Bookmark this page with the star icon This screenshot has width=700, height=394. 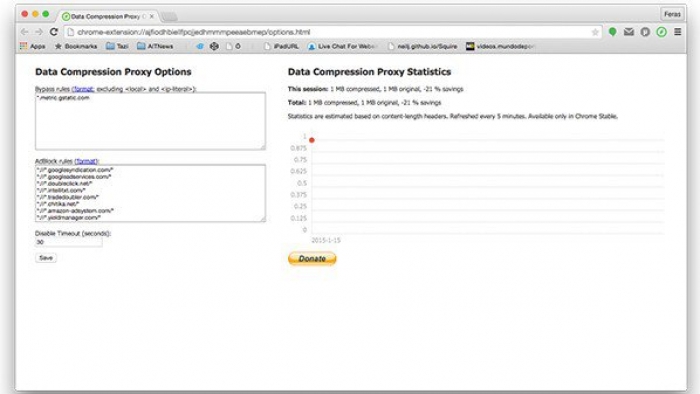595,32
